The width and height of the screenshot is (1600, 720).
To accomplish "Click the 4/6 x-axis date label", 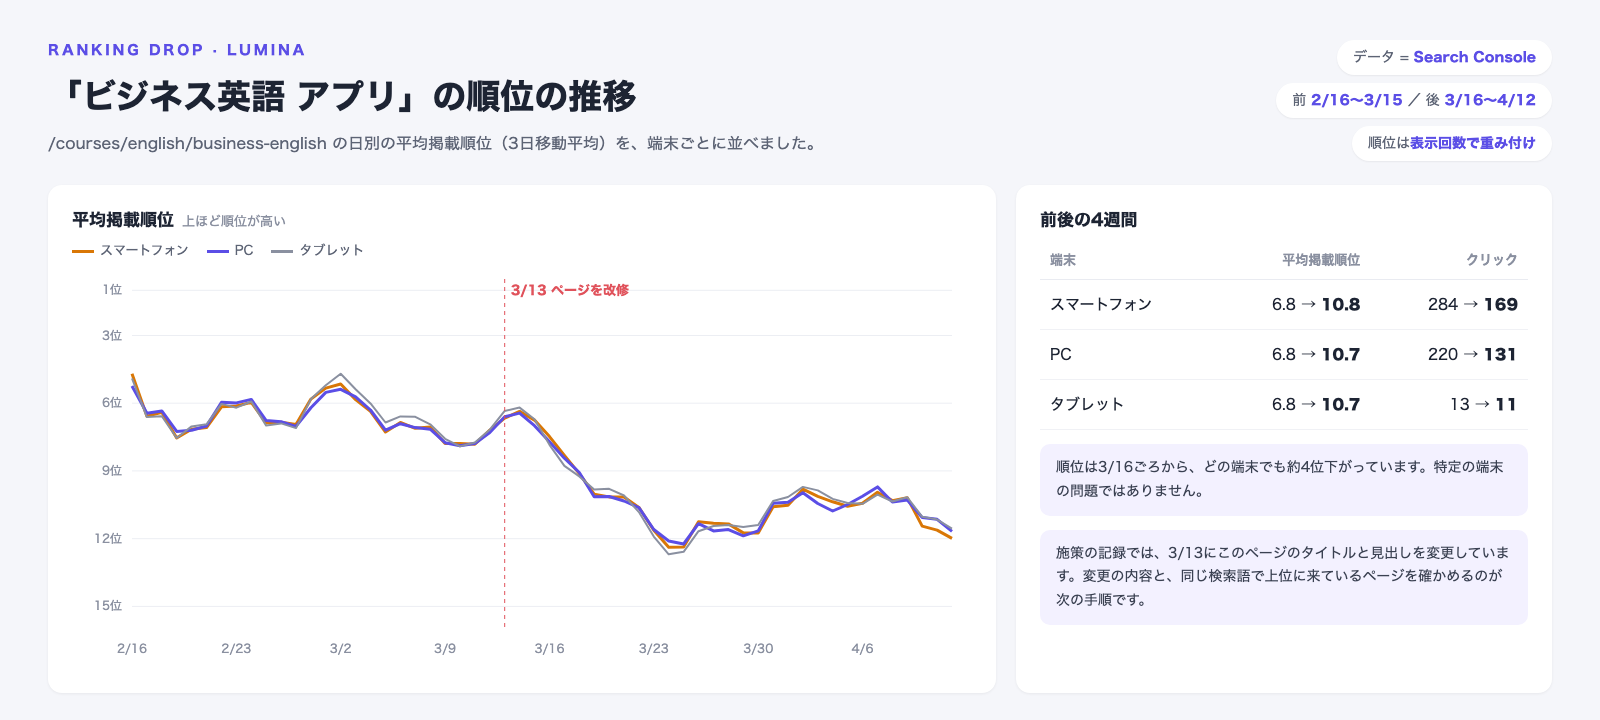I will click(x=863, y=648).
